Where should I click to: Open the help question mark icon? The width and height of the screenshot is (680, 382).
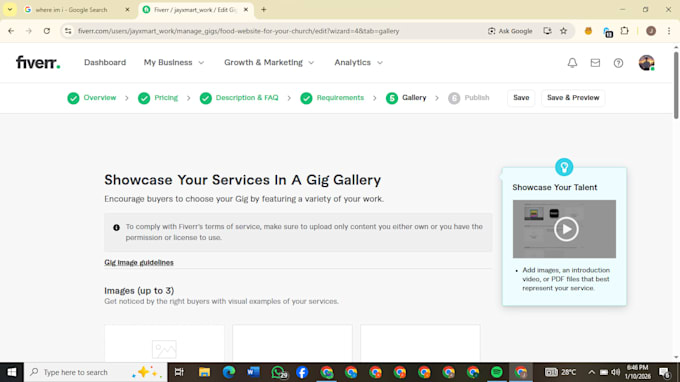(618, 63)
